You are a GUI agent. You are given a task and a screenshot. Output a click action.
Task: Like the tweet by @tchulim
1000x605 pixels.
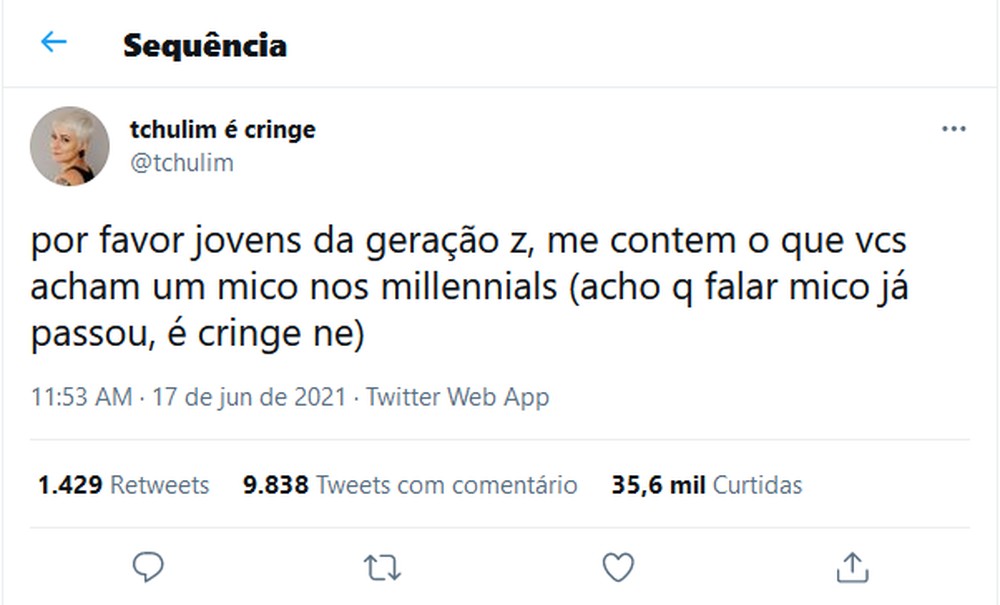point(616,567)
